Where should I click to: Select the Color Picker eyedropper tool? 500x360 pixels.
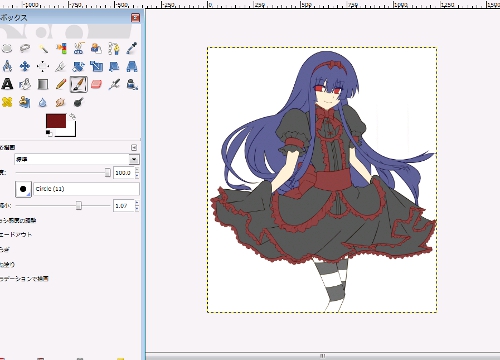132,49
